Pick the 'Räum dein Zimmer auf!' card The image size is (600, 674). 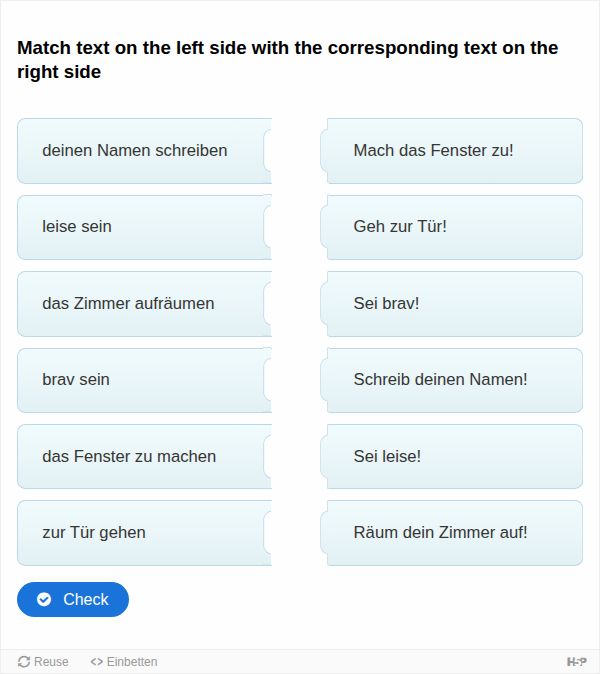[x=452, y=533]
